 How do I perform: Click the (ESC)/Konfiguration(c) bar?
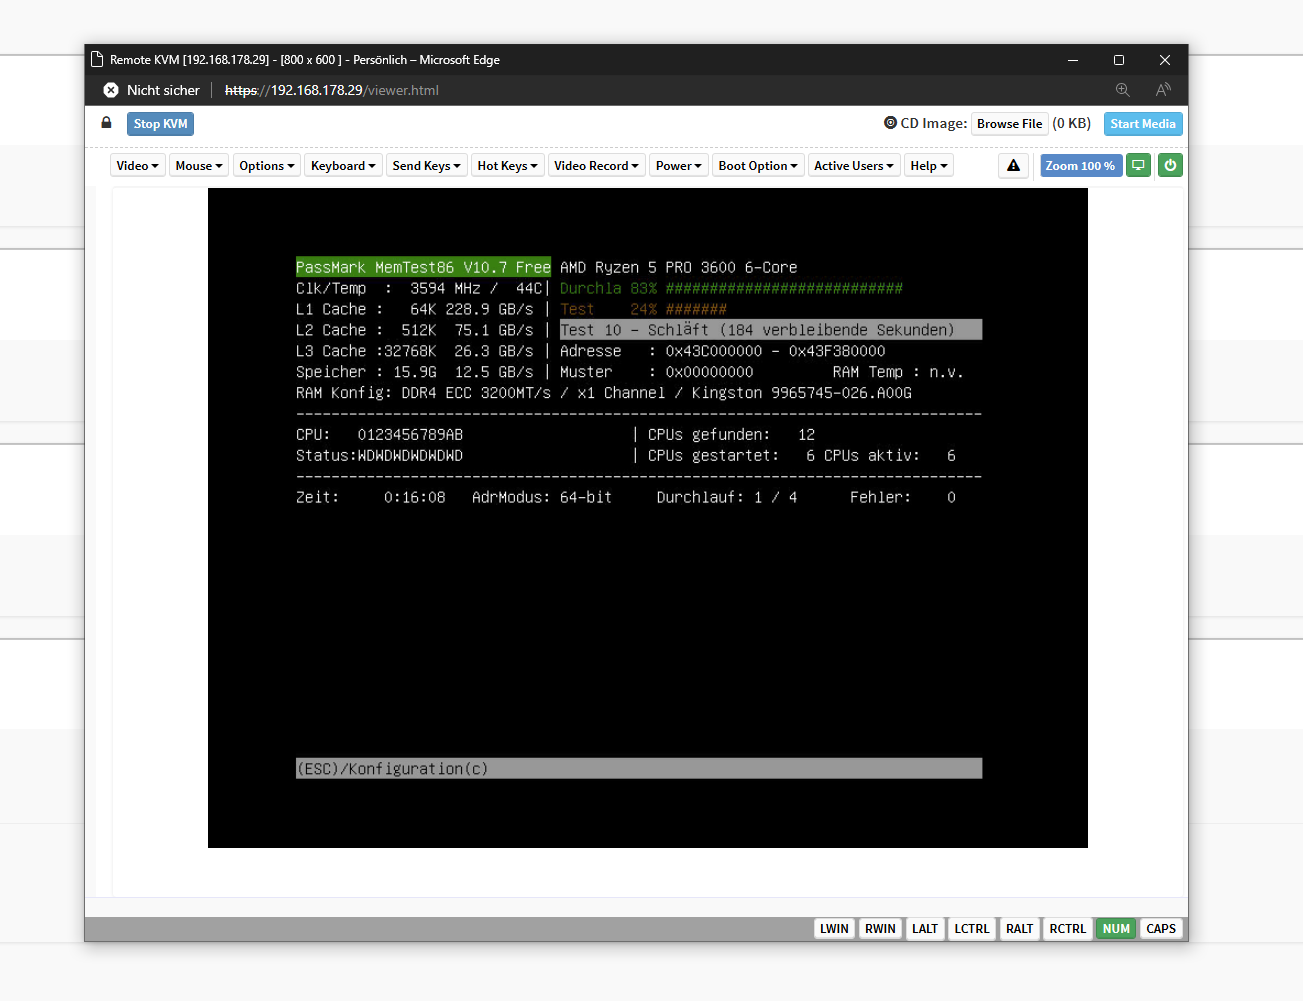click(639, 768)
